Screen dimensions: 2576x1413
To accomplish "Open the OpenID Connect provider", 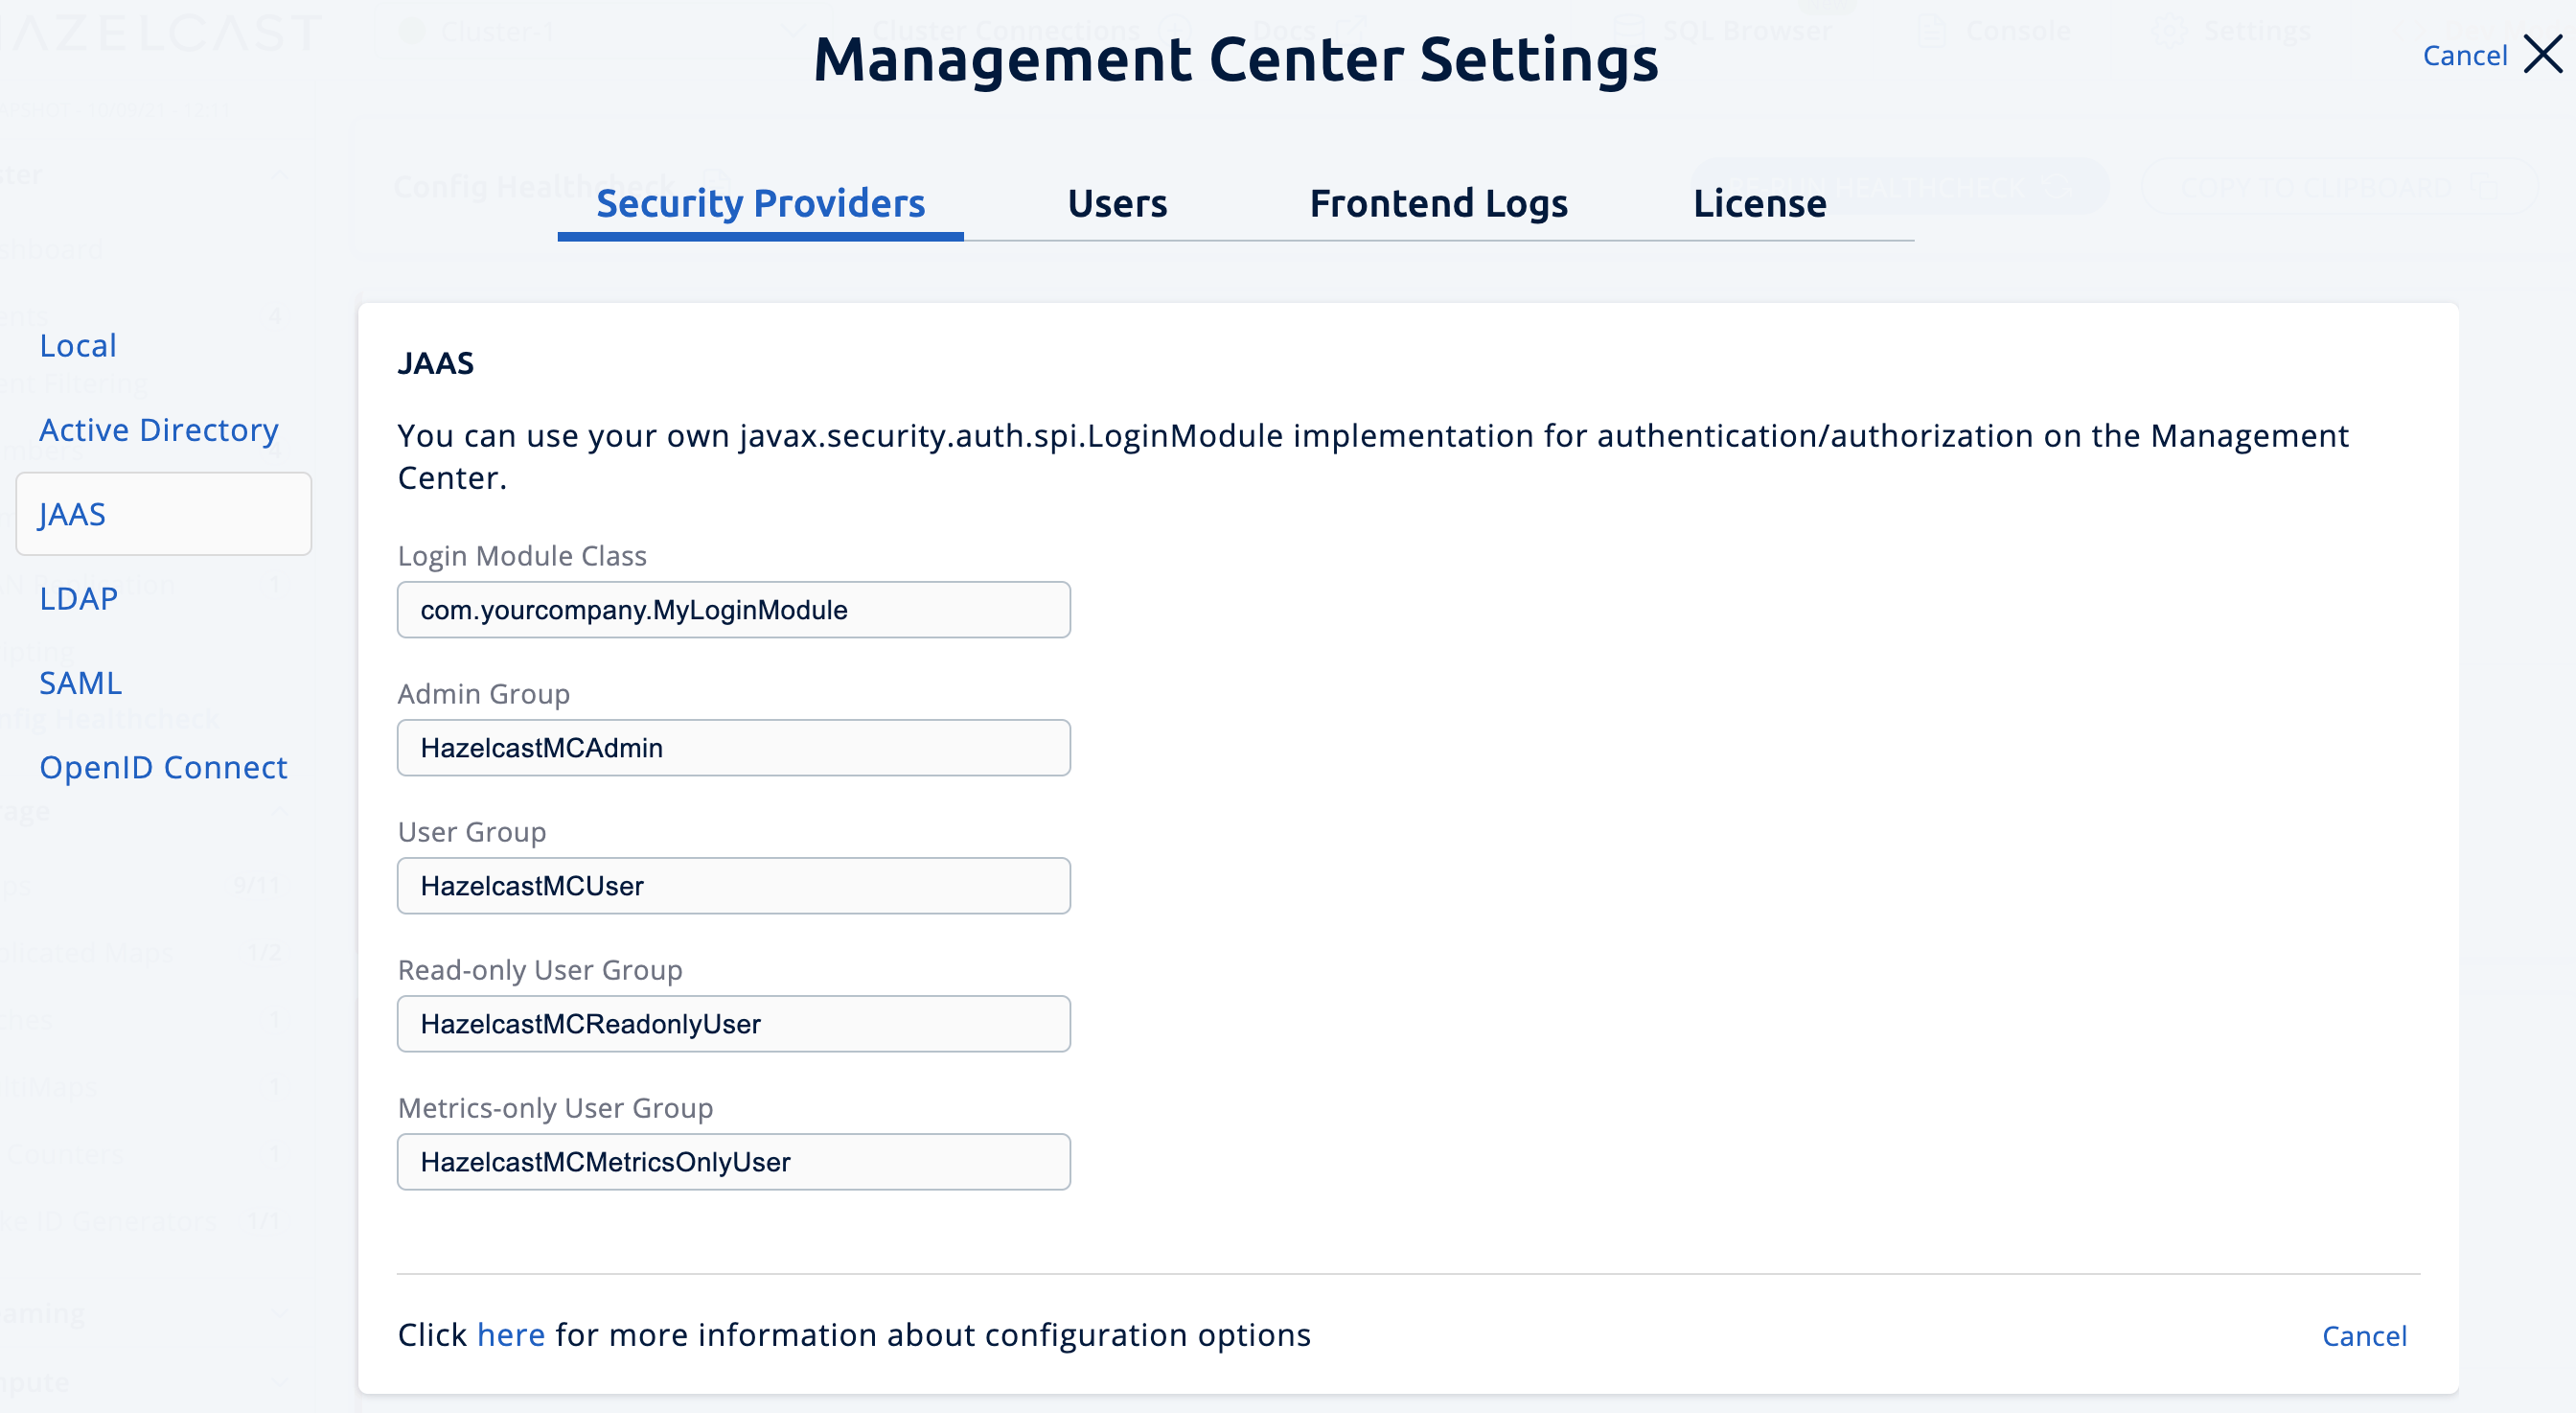I will pyautogui.click(x=163, y=767).
